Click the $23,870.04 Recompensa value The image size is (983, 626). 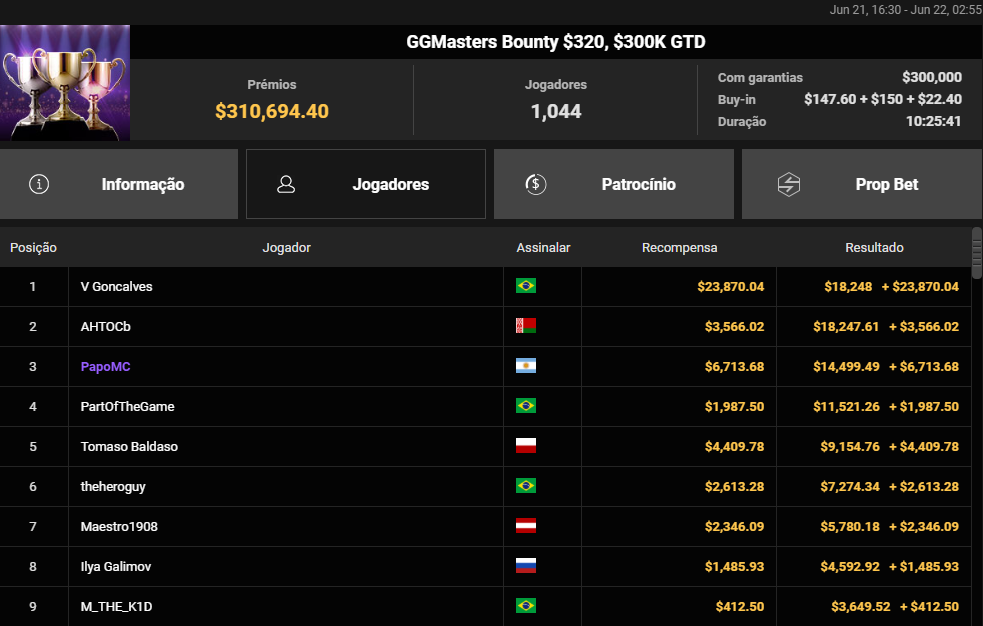[x=730, y=286]
